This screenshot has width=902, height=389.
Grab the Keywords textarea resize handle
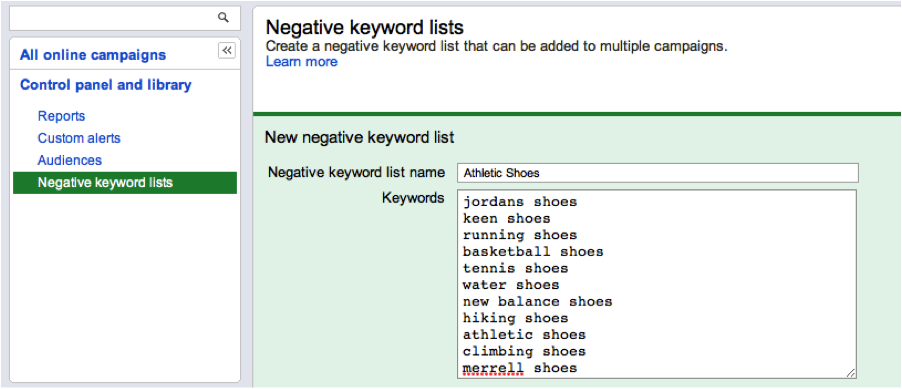[850, 373]
